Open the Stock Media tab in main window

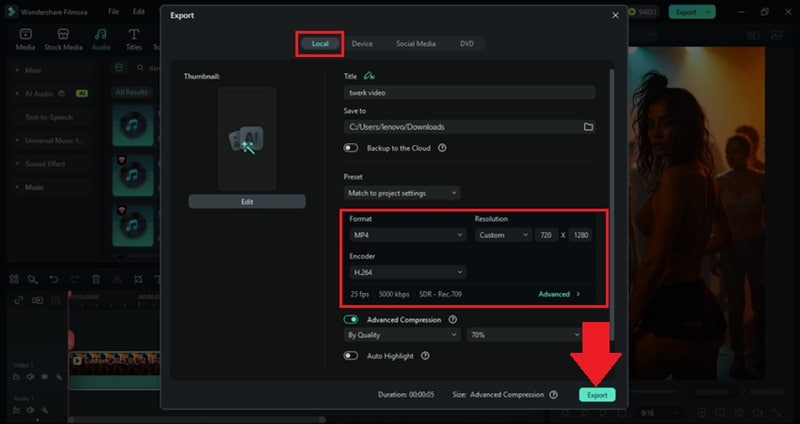coord(63,39)
